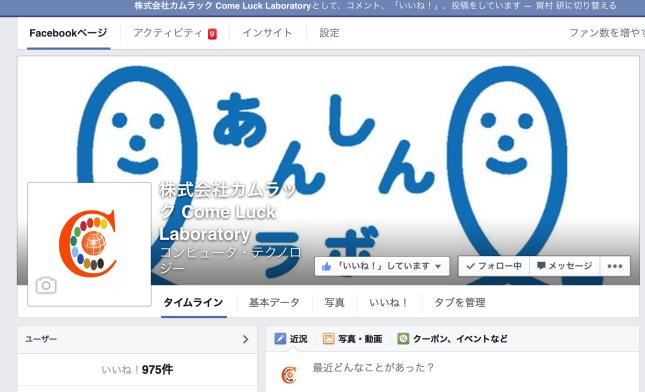Toggle the フォロー中 following button
The width and height of the screenshot is (645, 392).
(494, 266)
